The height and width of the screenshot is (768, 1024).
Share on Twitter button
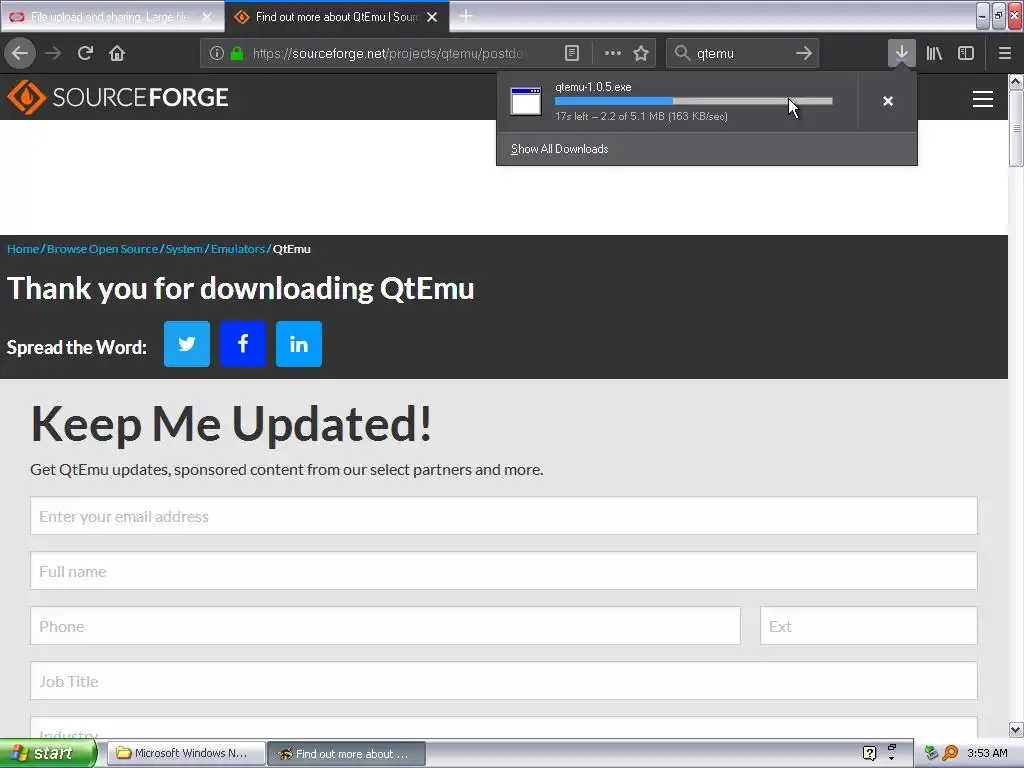click(187, 344)
